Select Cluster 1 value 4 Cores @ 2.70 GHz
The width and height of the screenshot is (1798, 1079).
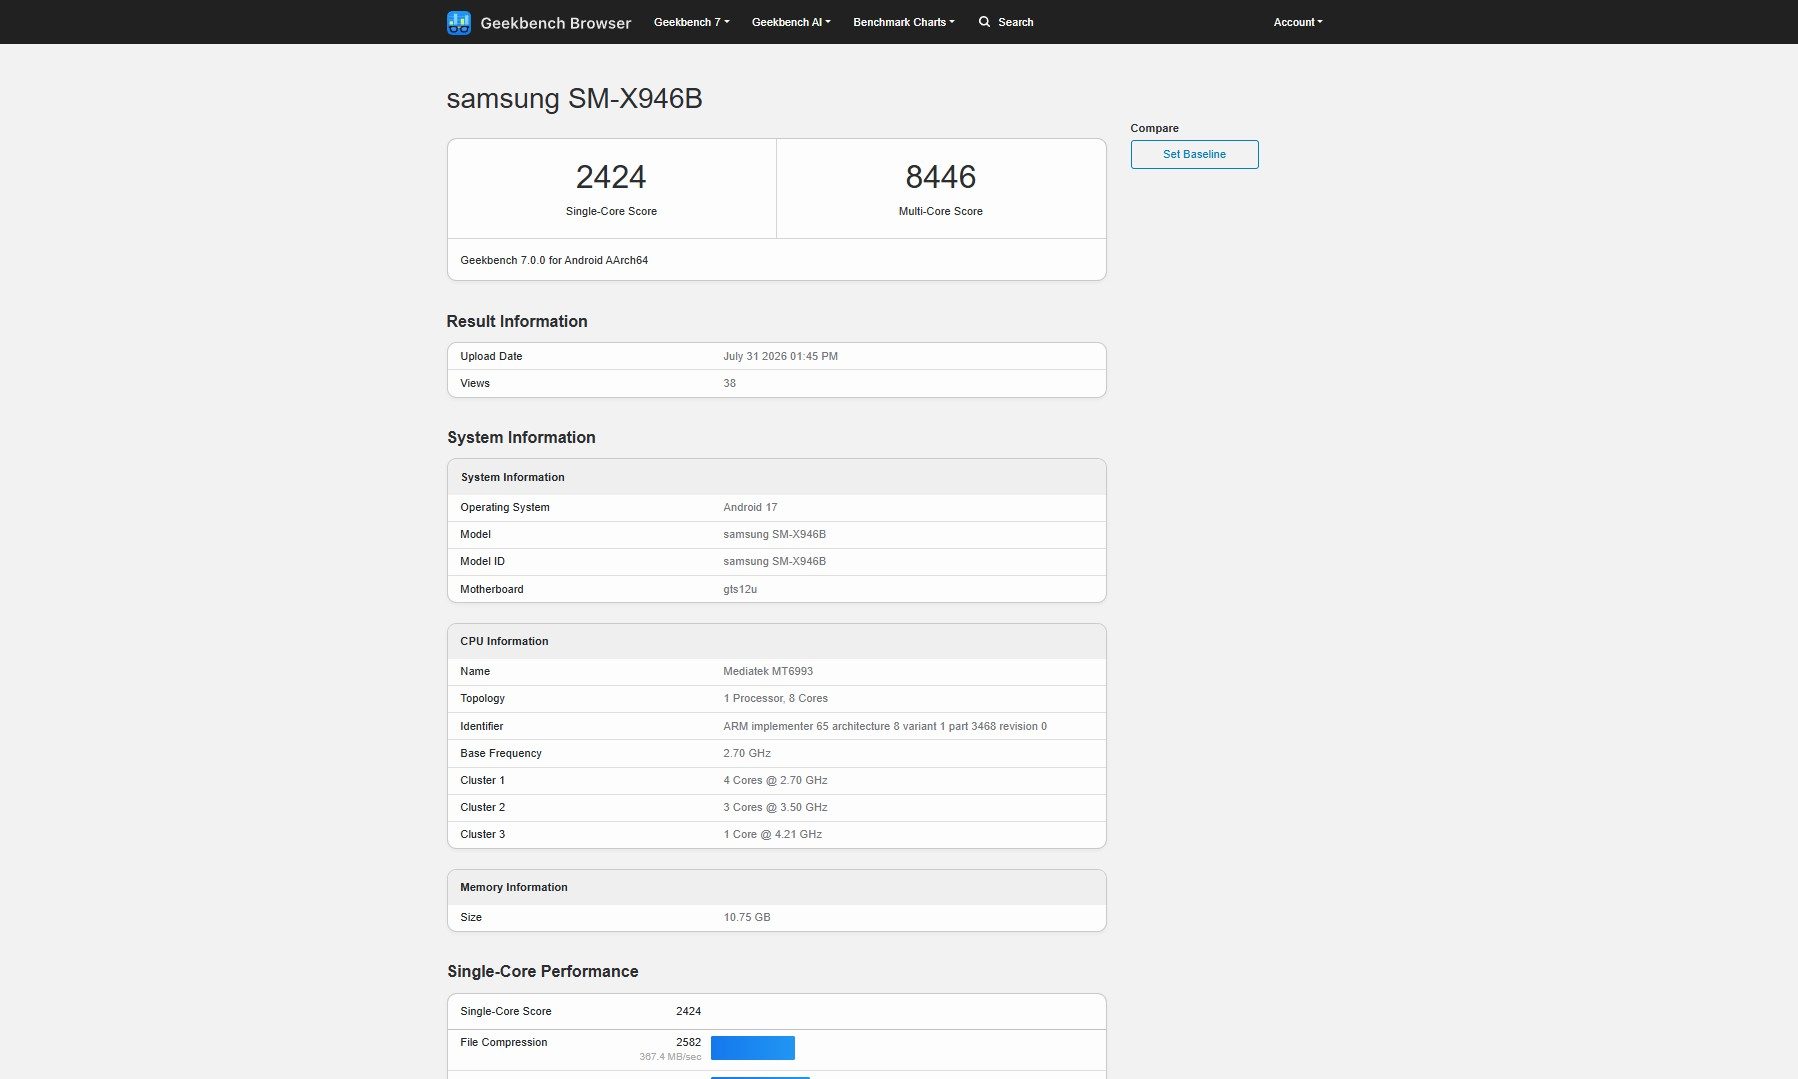click(x=775, y=780)
